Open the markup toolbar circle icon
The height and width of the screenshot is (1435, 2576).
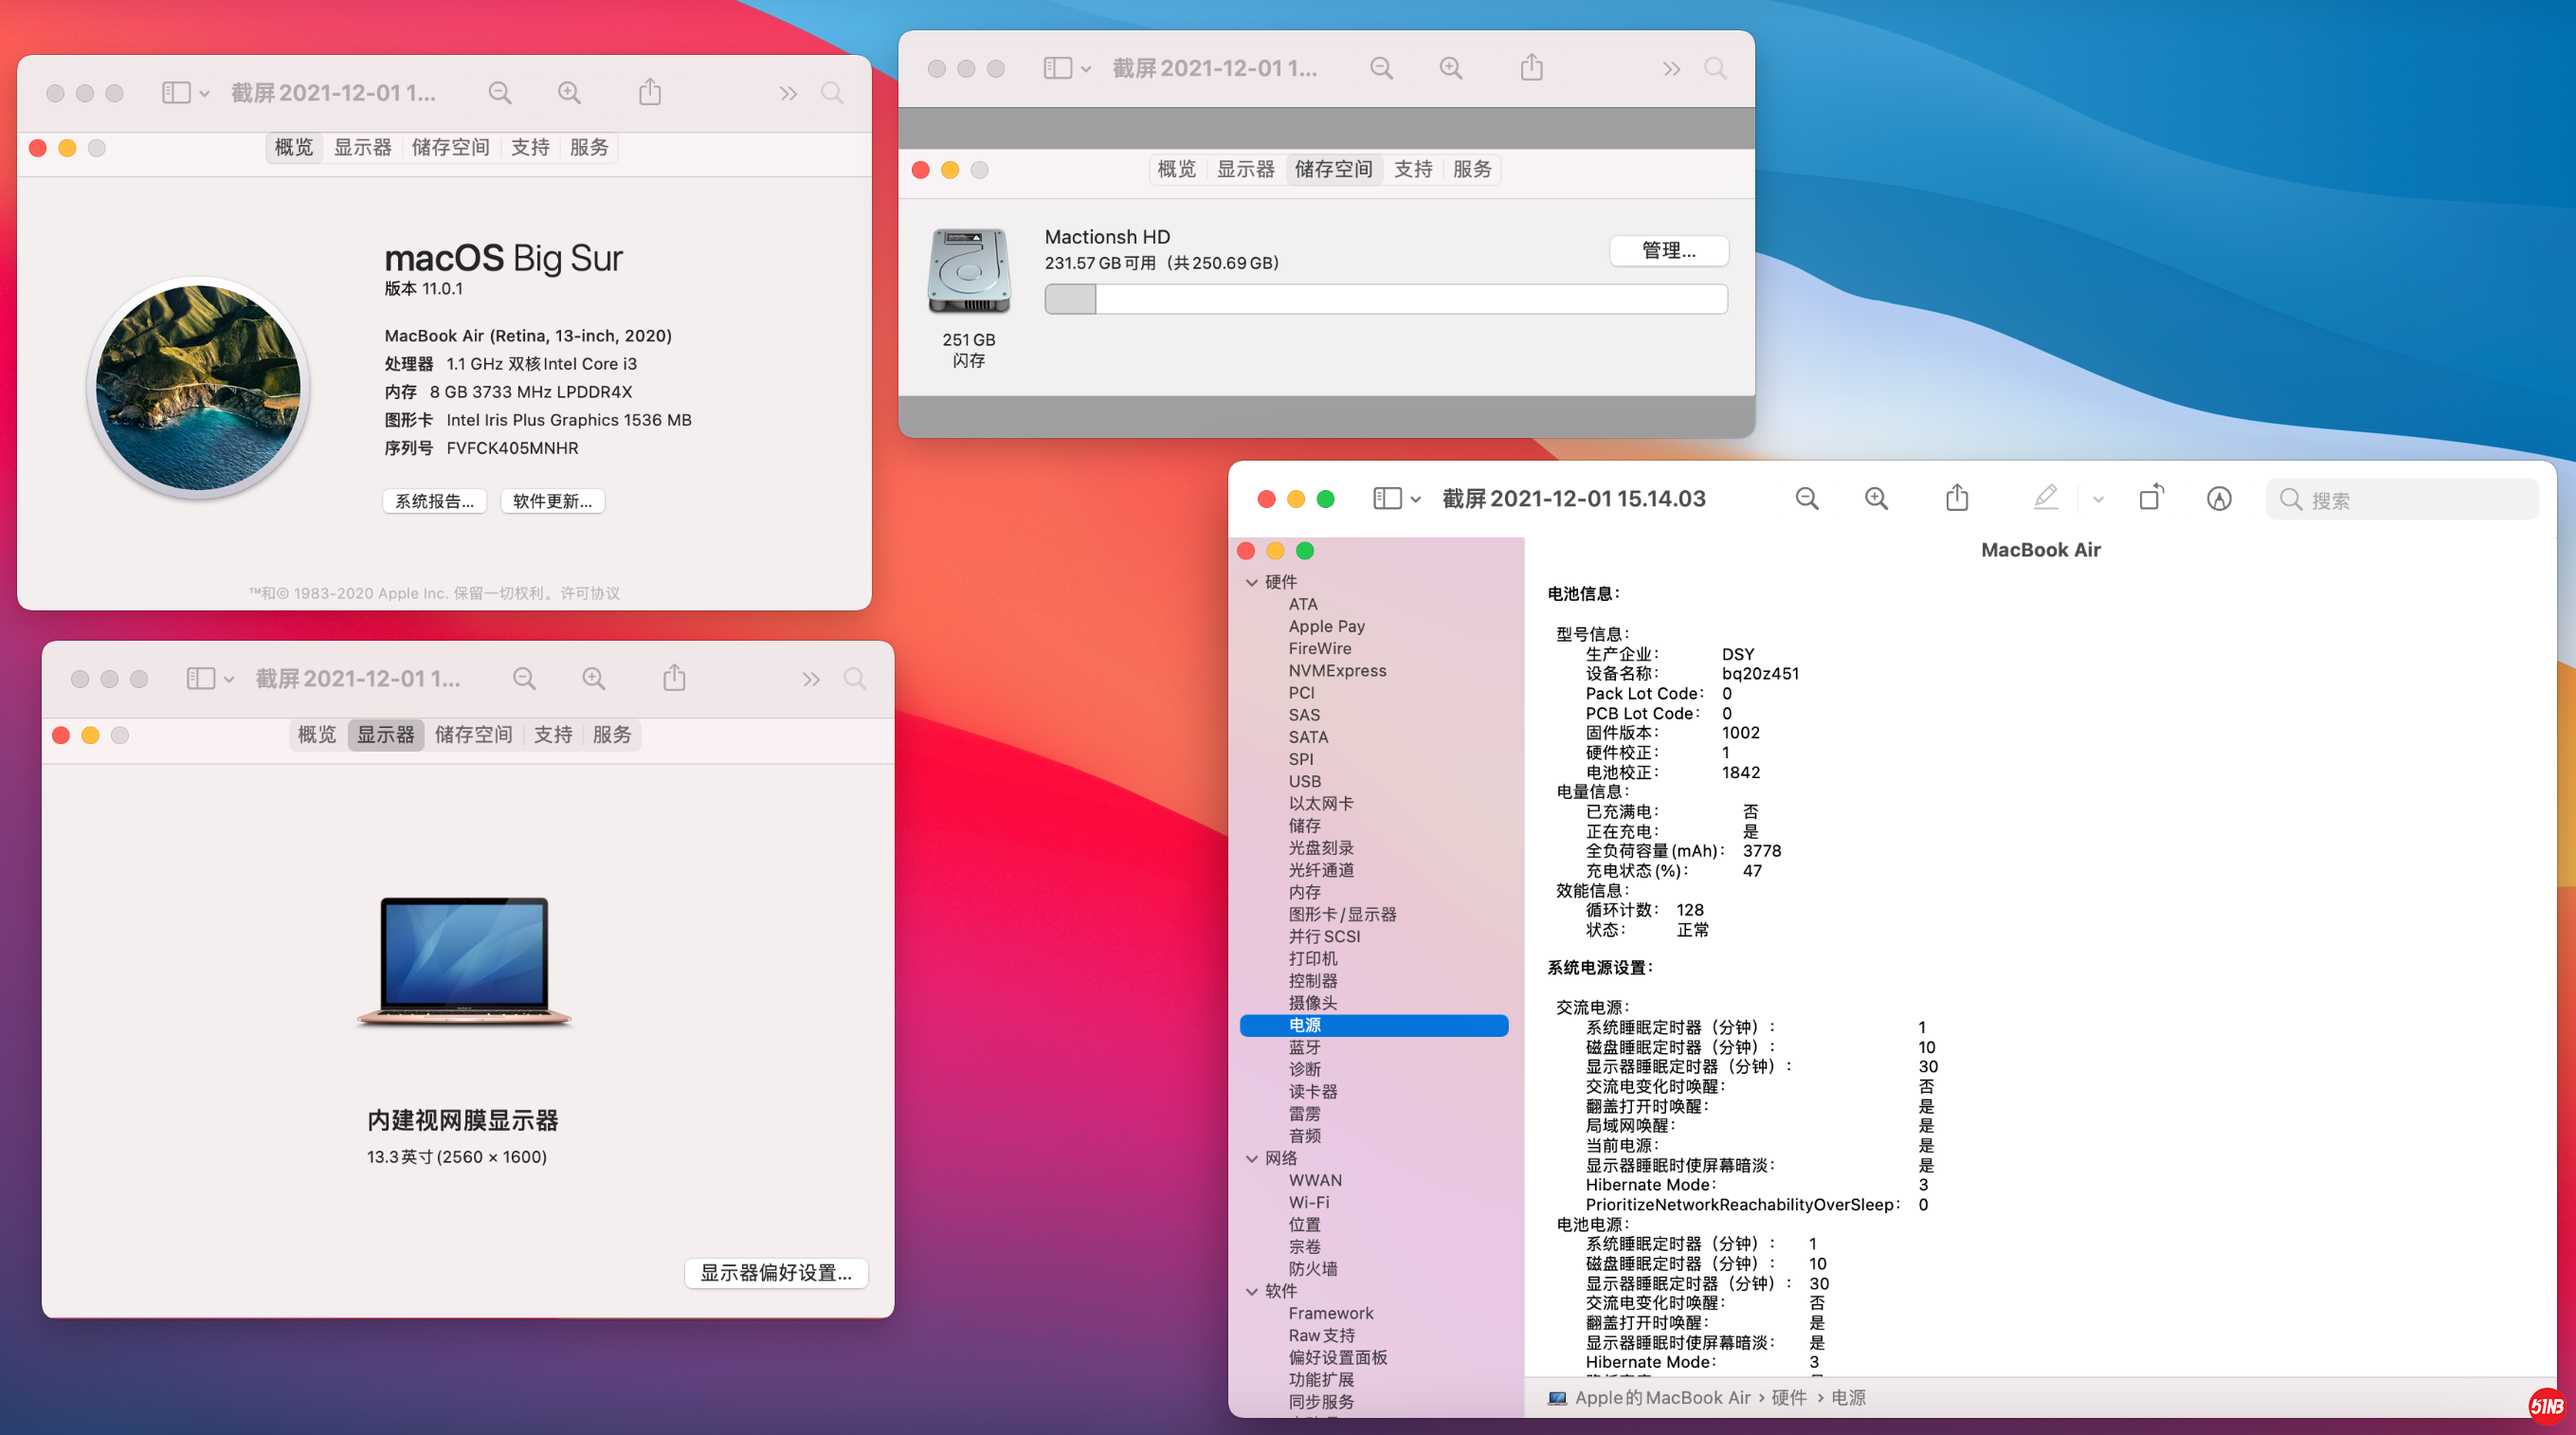[x=2219, y=499]
